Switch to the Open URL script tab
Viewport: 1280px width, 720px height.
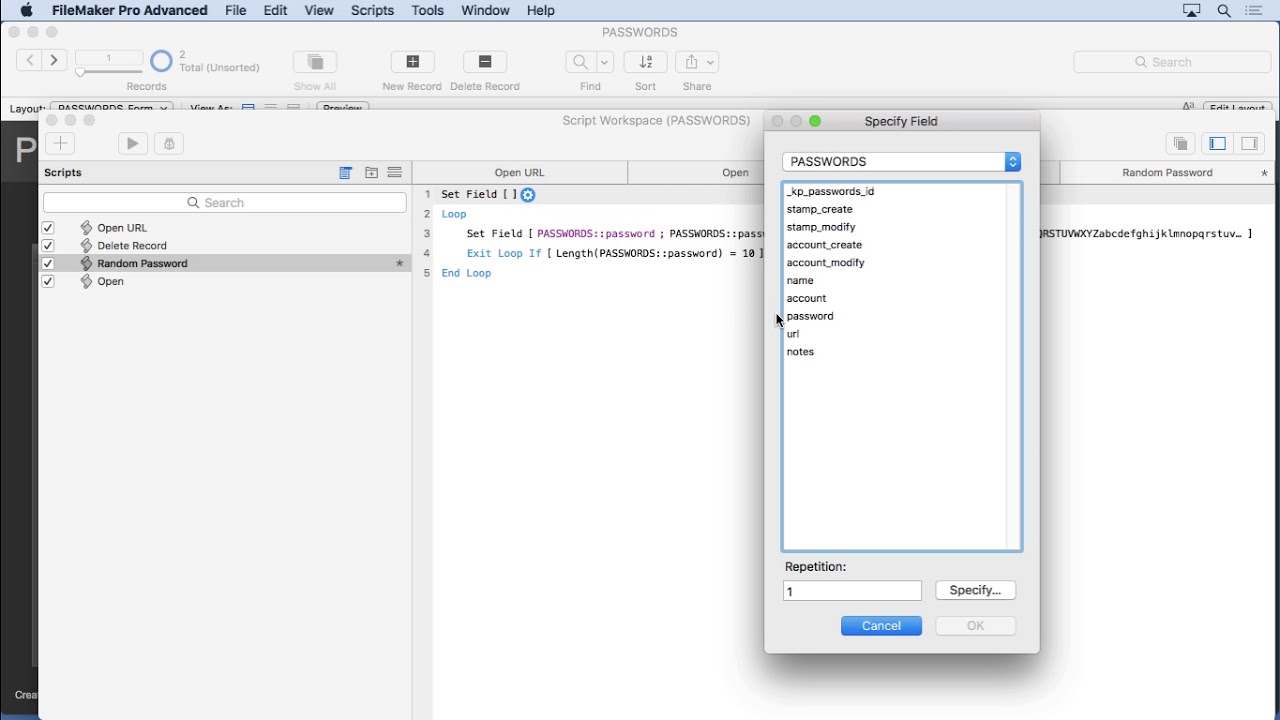click(x=520, y=173)
